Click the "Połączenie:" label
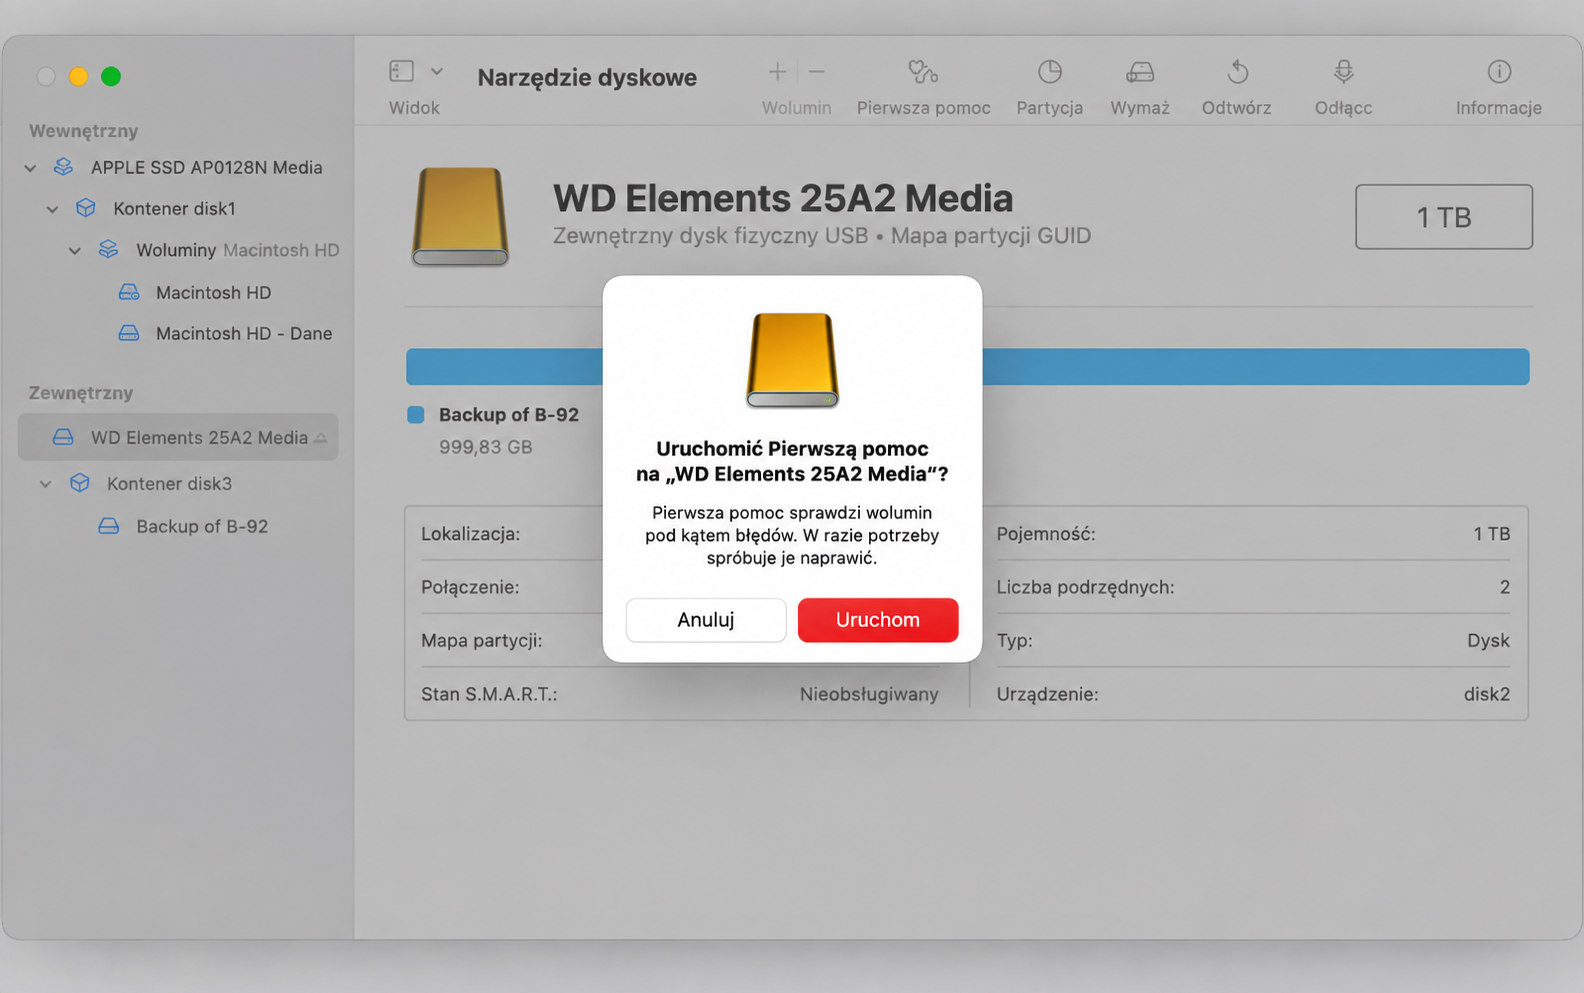The image size is (1584, 993). 470,587
